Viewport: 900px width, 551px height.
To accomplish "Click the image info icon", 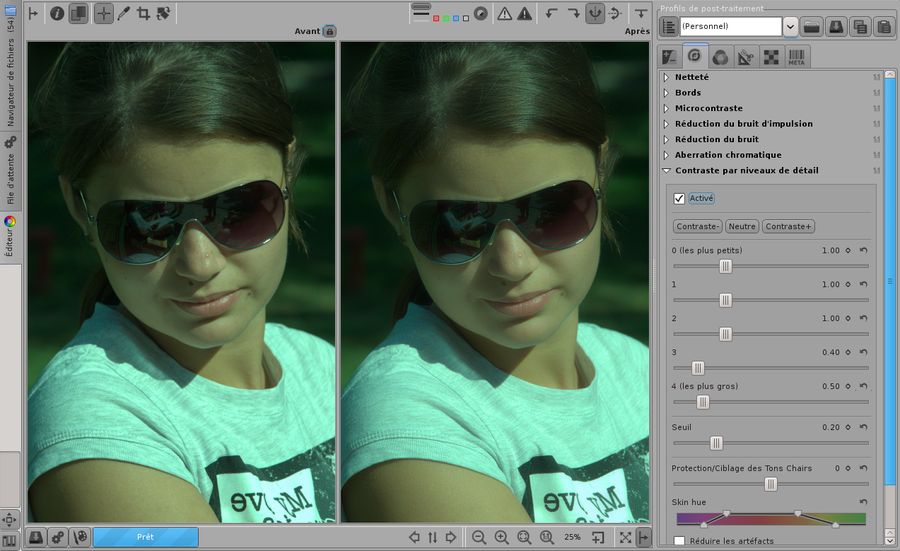I will (57, 13).
